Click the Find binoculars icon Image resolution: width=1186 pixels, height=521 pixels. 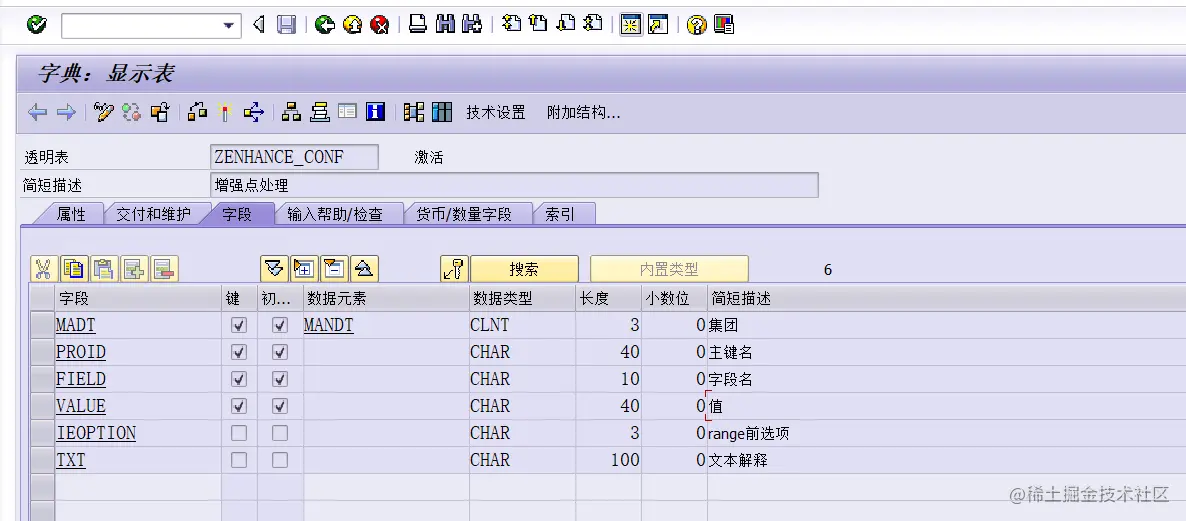point(446,24)
